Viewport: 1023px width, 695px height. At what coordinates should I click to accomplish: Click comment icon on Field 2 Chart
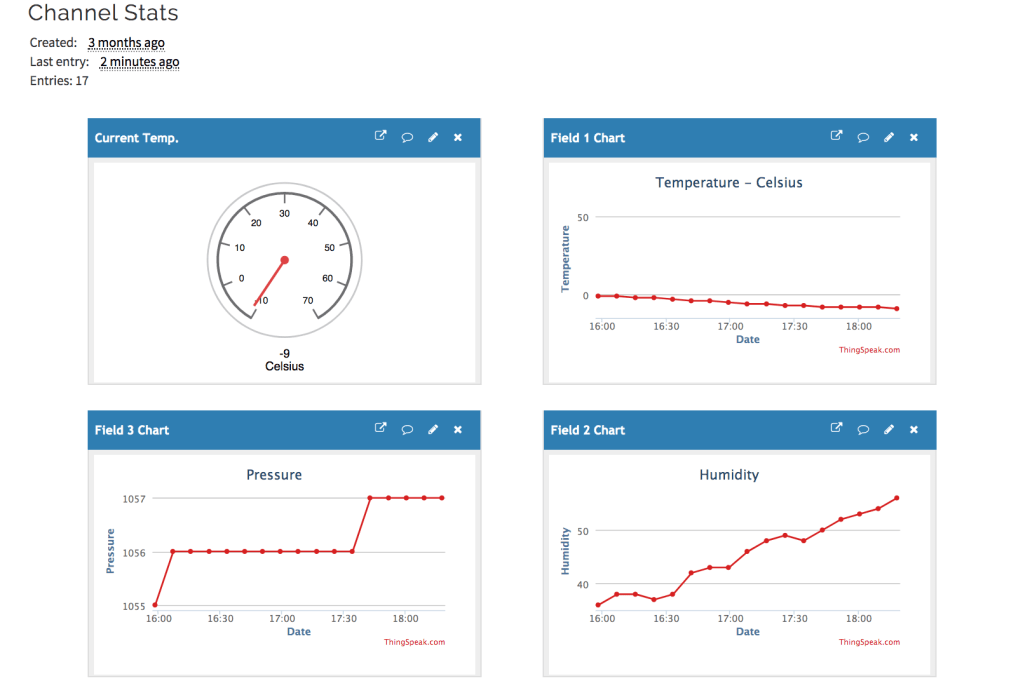coord(863,429)
